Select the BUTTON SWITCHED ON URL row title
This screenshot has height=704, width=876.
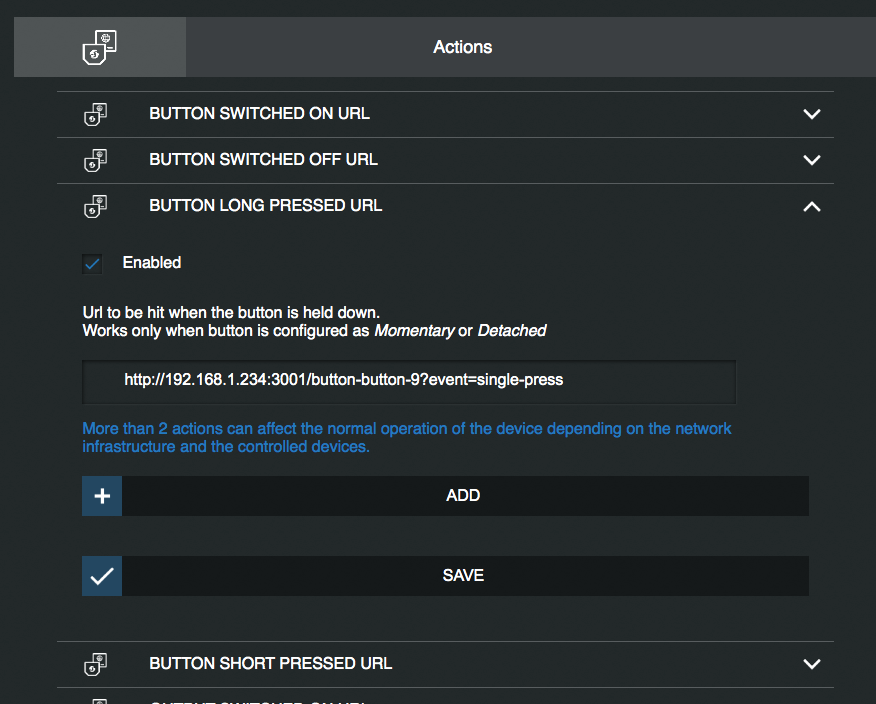[259, 113]
